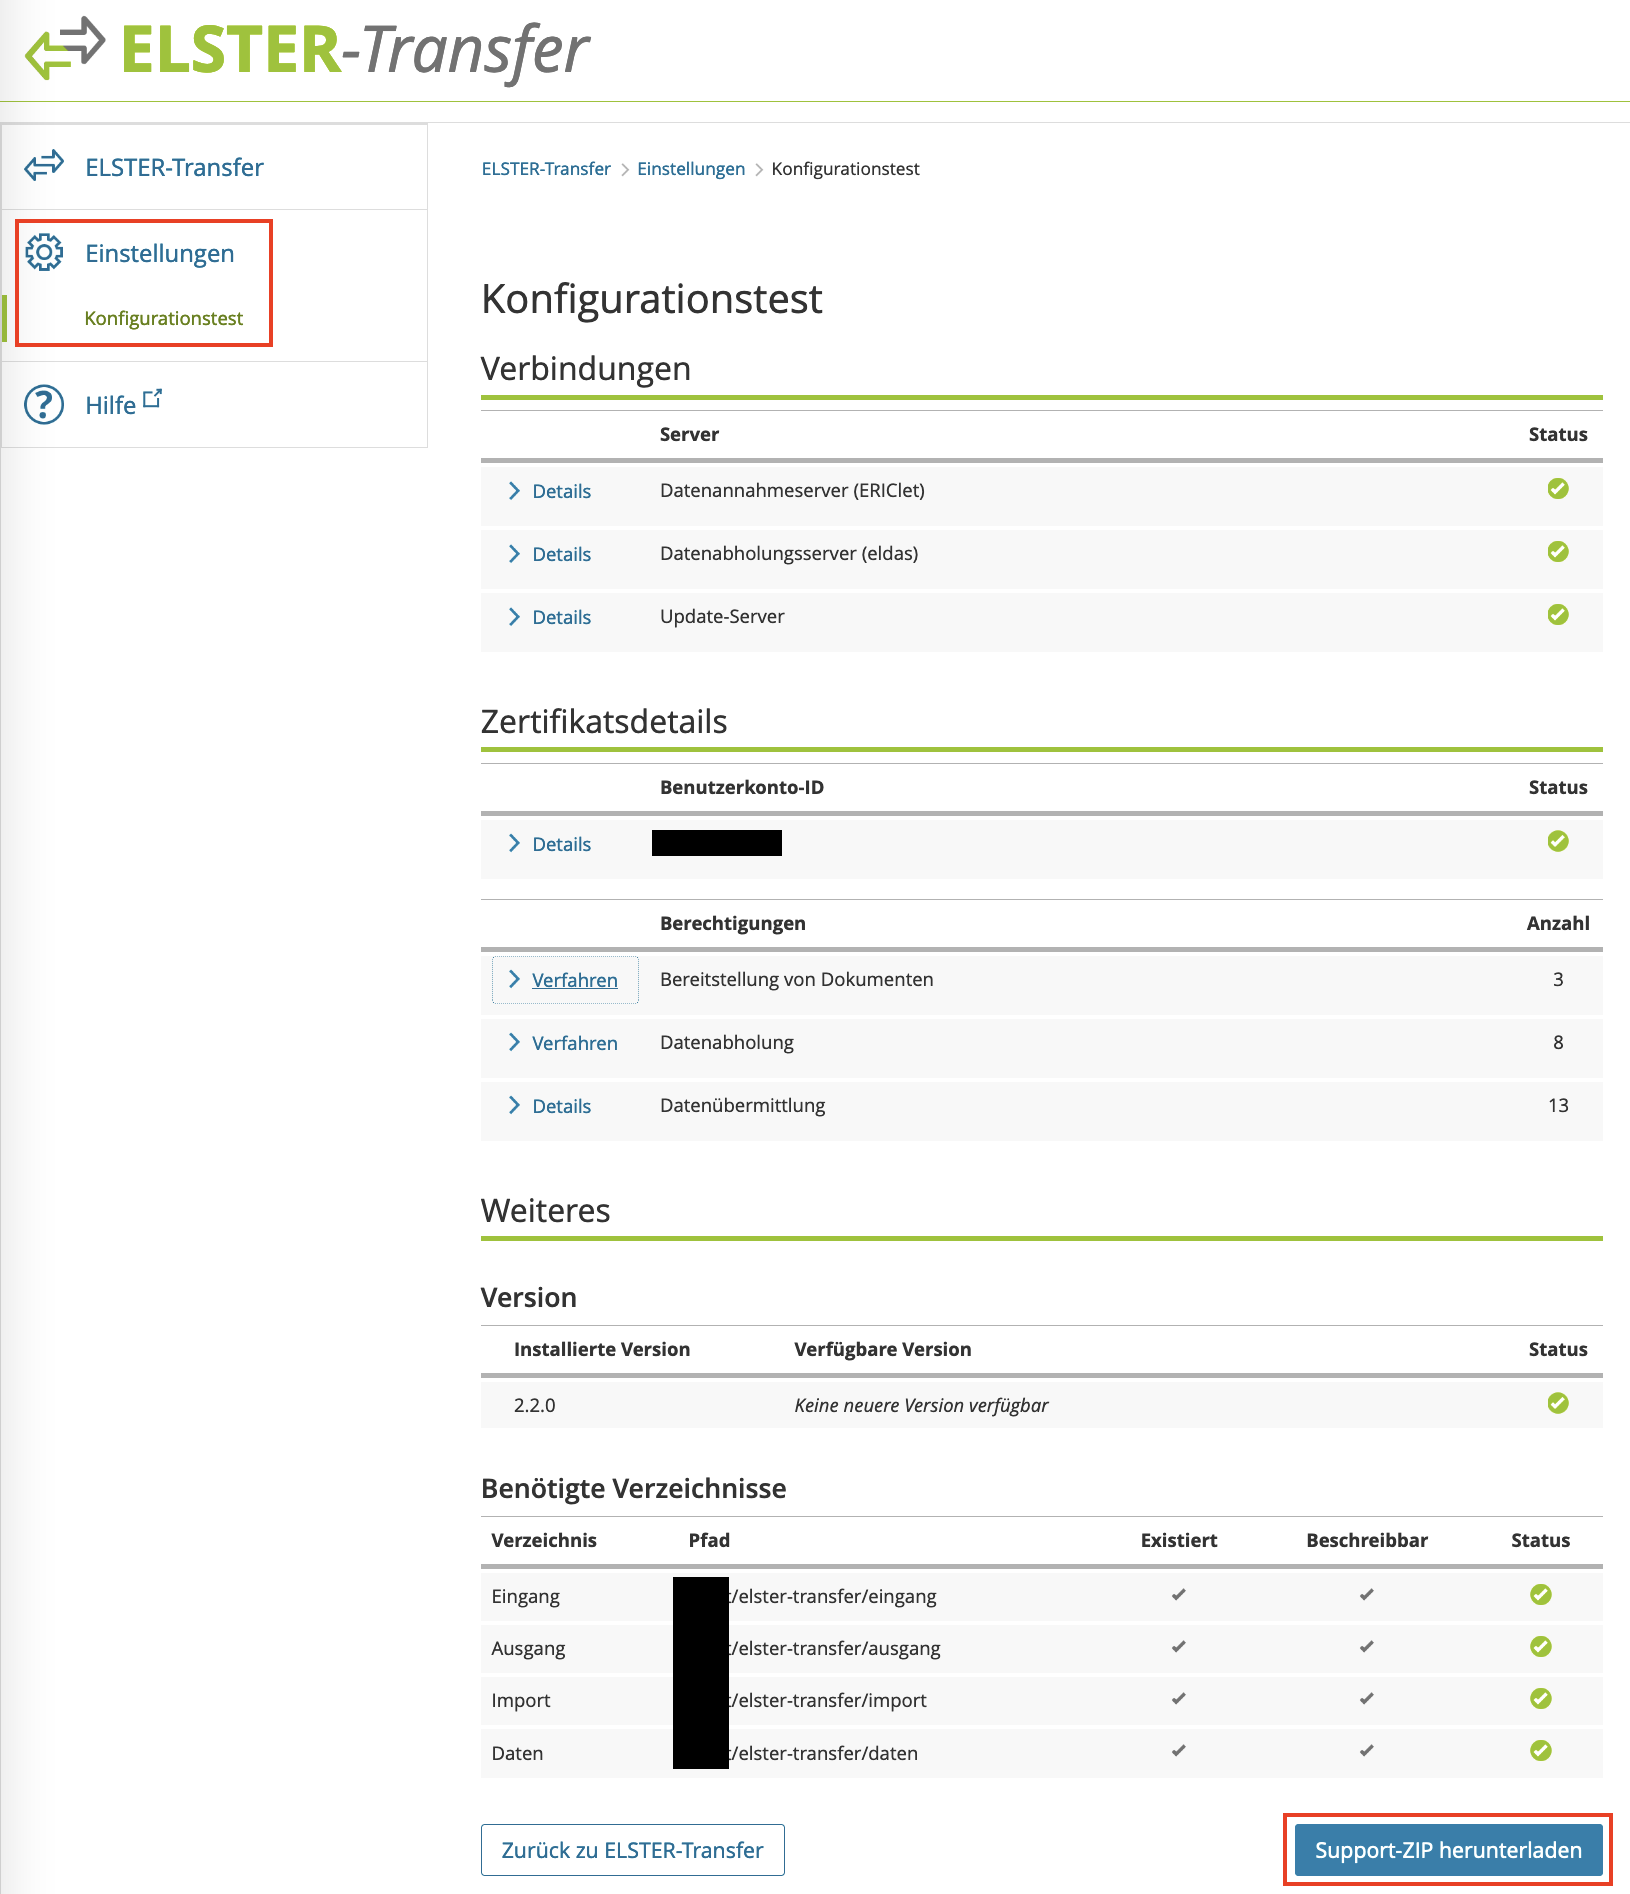Screen dimensions: 1630x1894
Task: Click green status check for Daten directory
Action: click(1540, 1751)
